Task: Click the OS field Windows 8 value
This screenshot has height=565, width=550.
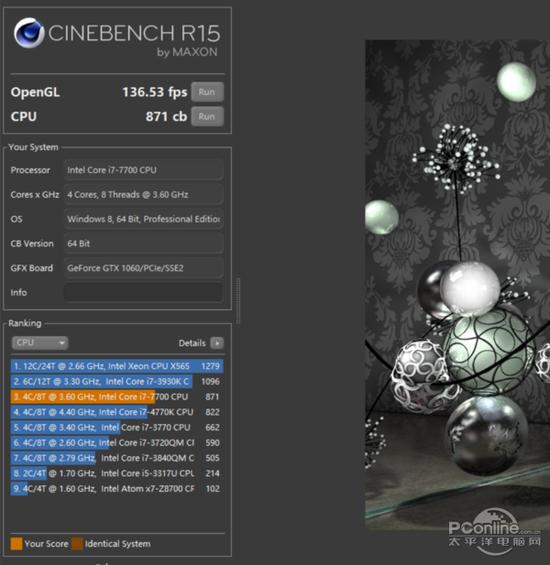Action: (x=143, y=219)
